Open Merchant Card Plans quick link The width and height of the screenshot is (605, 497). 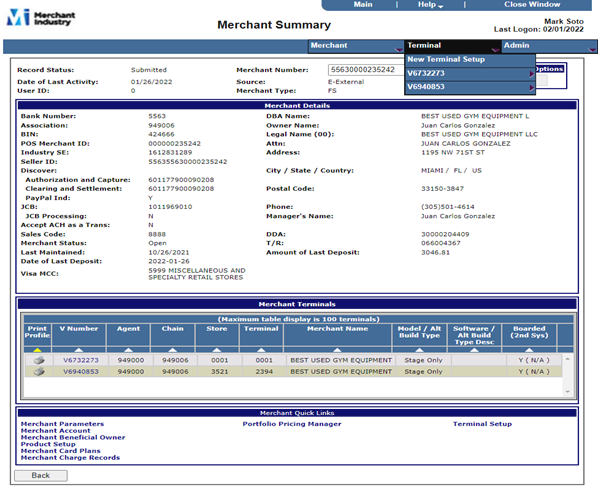[x=61, y=451]
